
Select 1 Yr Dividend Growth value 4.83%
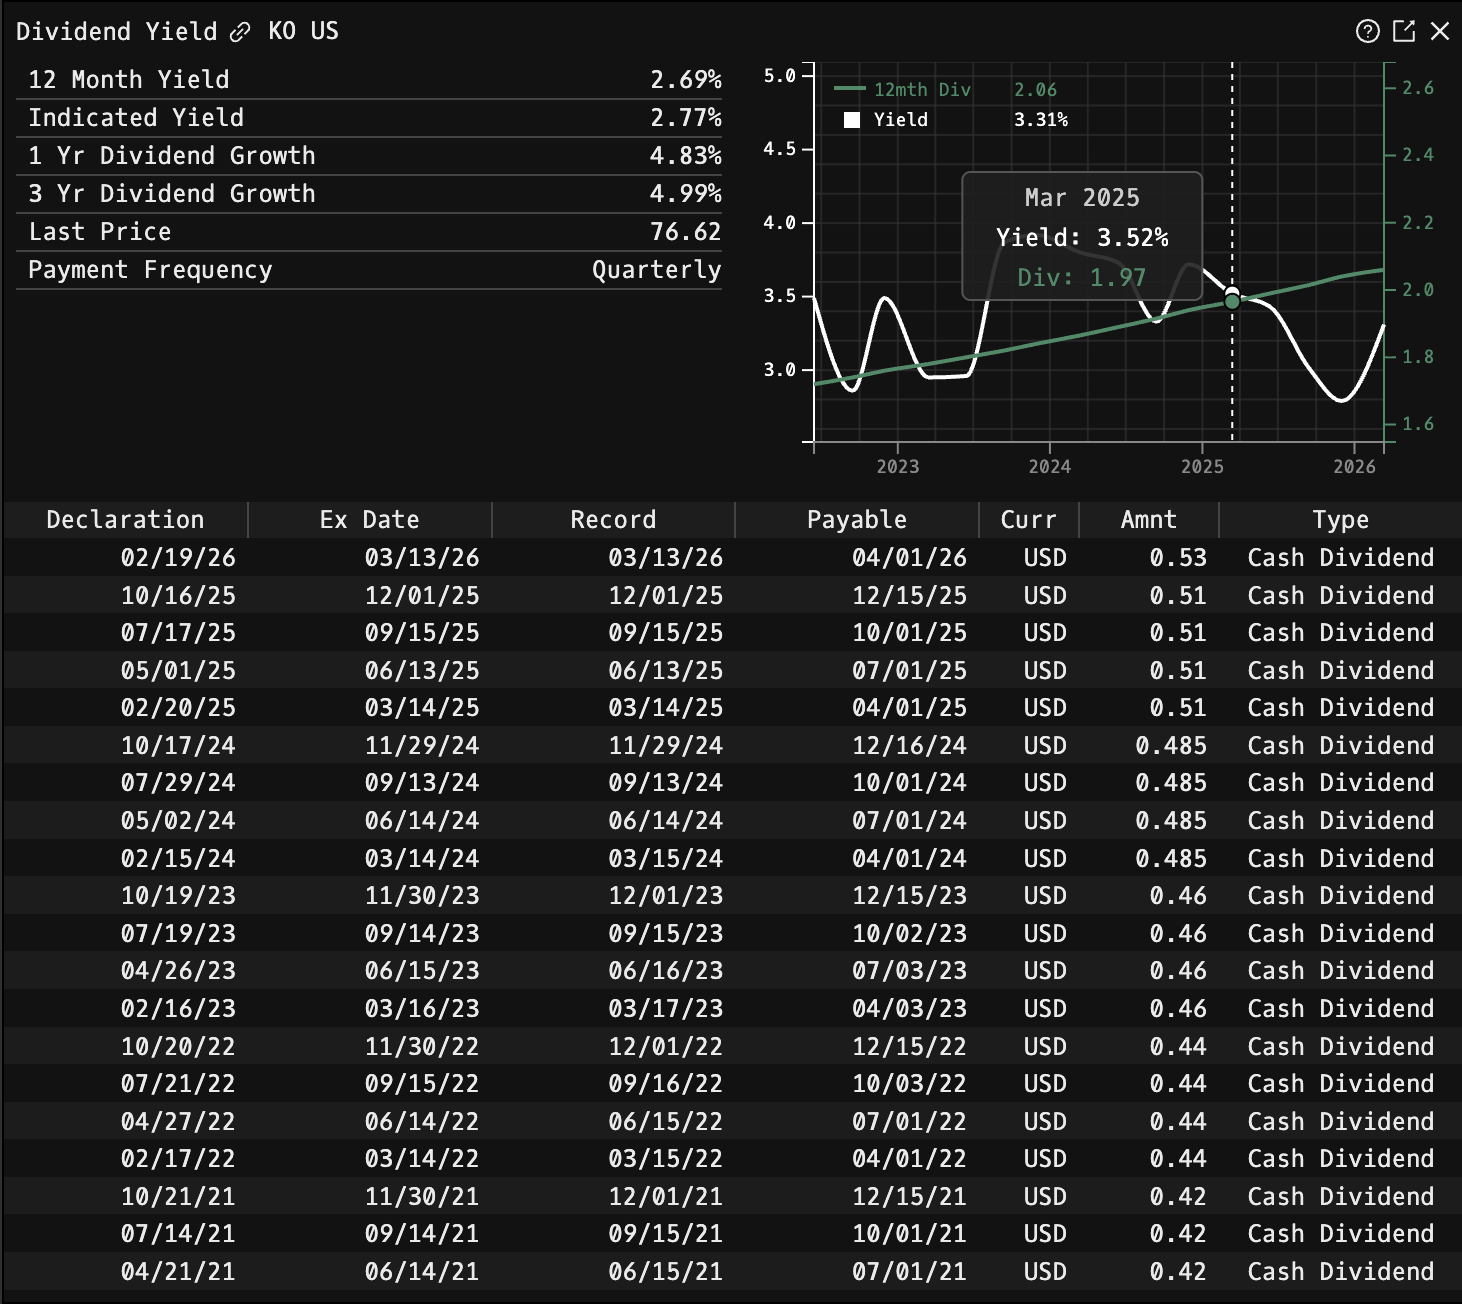pyautogui.click(x=686, y=156)
